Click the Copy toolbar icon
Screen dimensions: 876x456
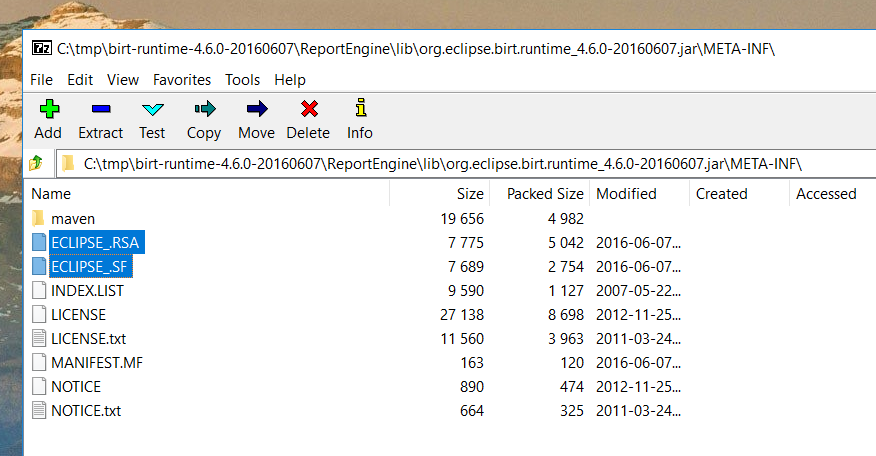(x=204, y=108)
